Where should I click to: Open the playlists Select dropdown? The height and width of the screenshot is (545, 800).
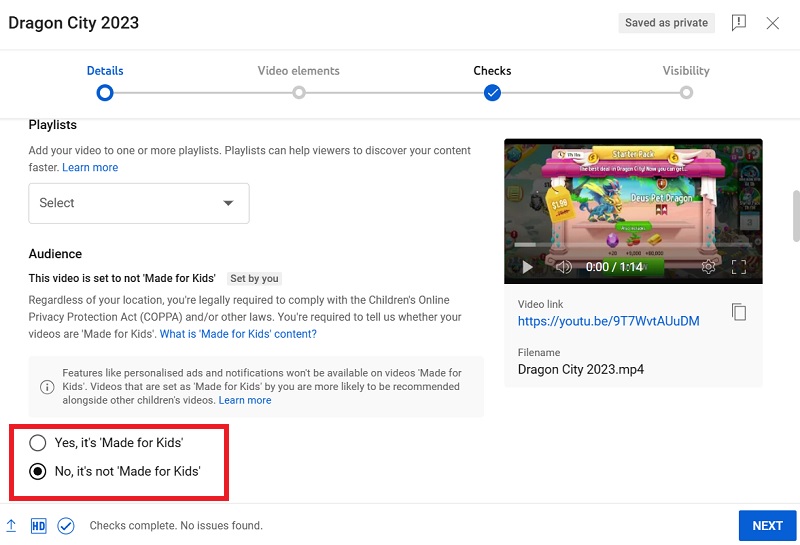coord(139,203)
